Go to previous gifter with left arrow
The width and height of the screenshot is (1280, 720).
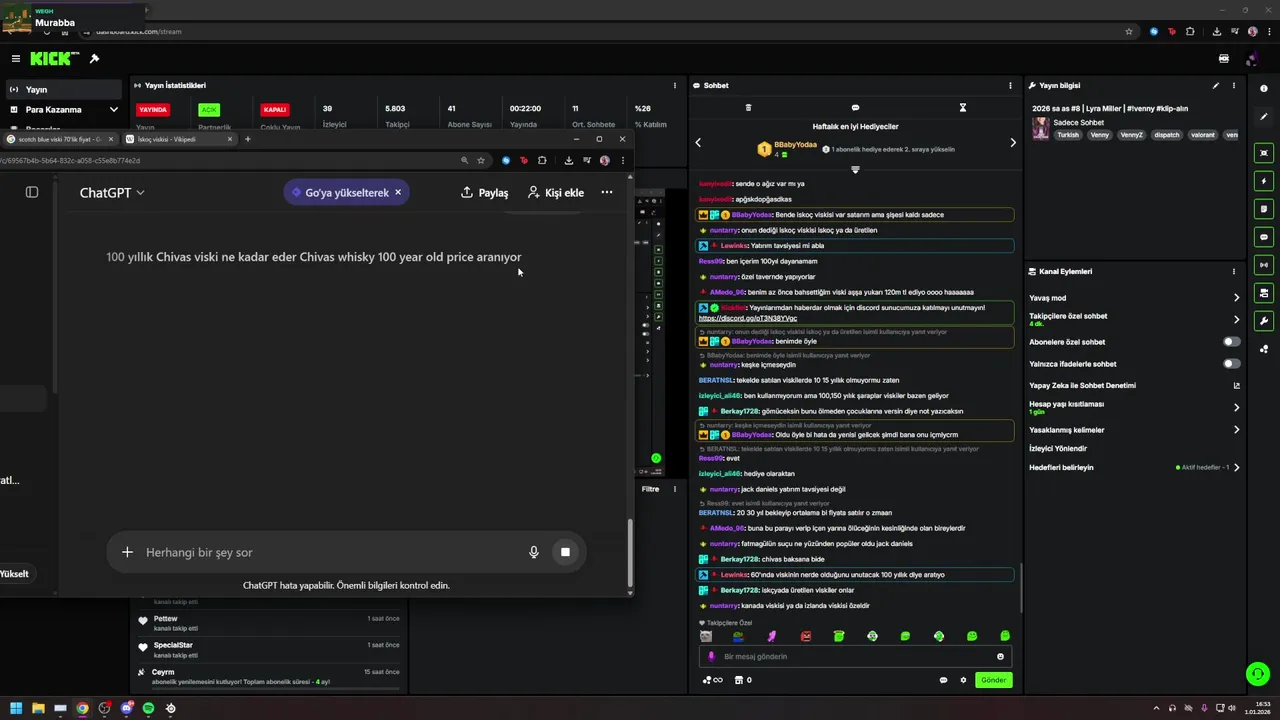[698, 142]
